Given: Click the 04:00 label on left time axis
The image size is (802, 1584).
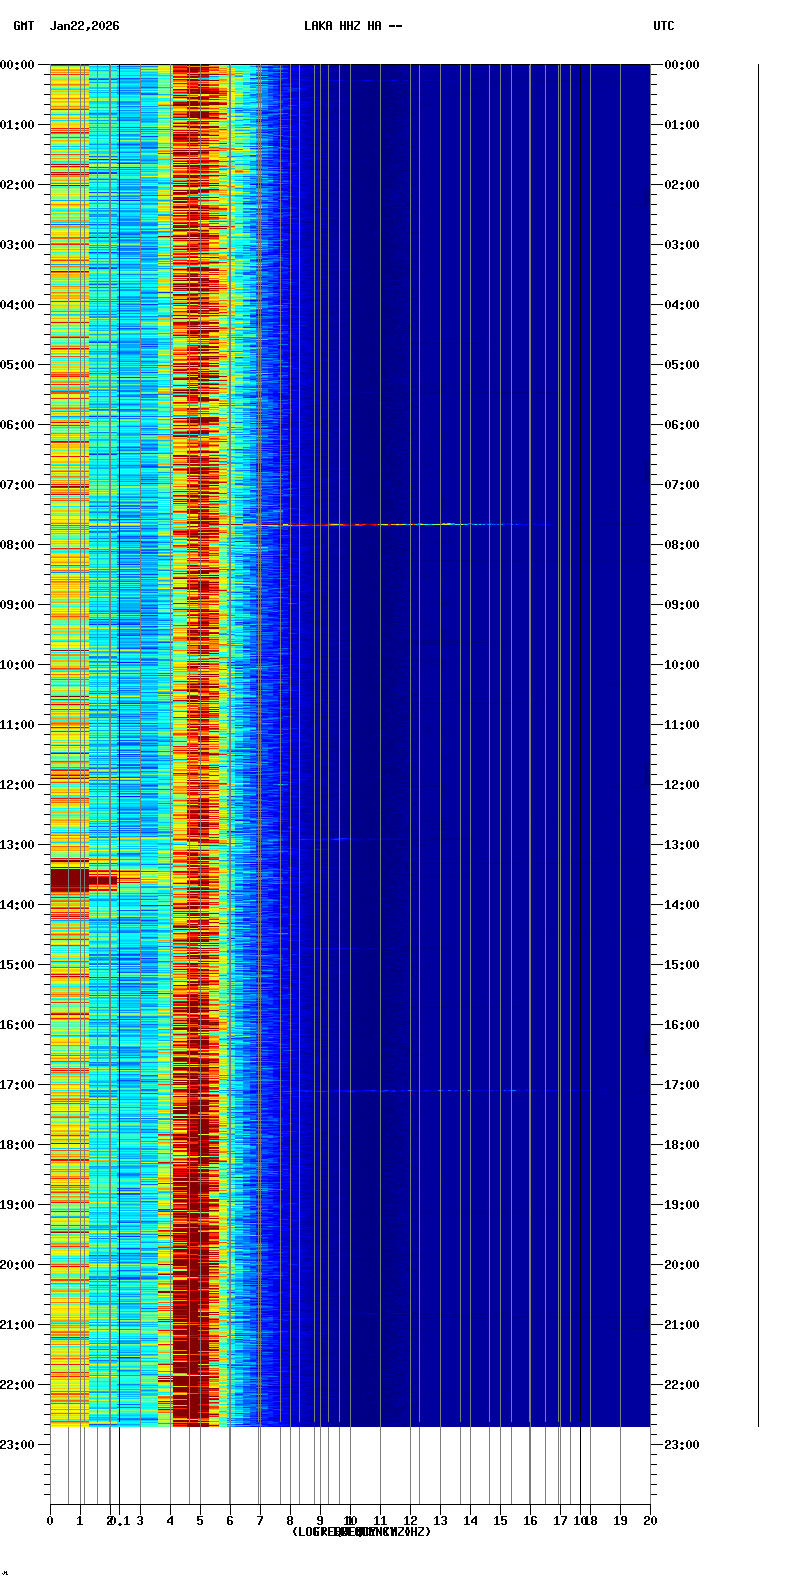Looking at the screenshot, I should (17, 305).
